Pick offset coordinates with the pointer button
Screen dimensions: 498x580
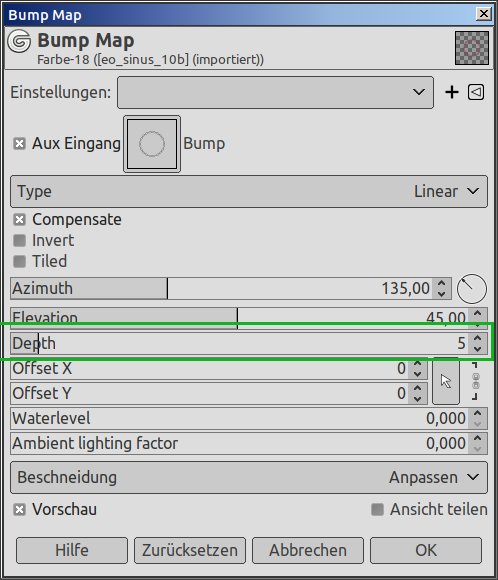coord(446,381)
